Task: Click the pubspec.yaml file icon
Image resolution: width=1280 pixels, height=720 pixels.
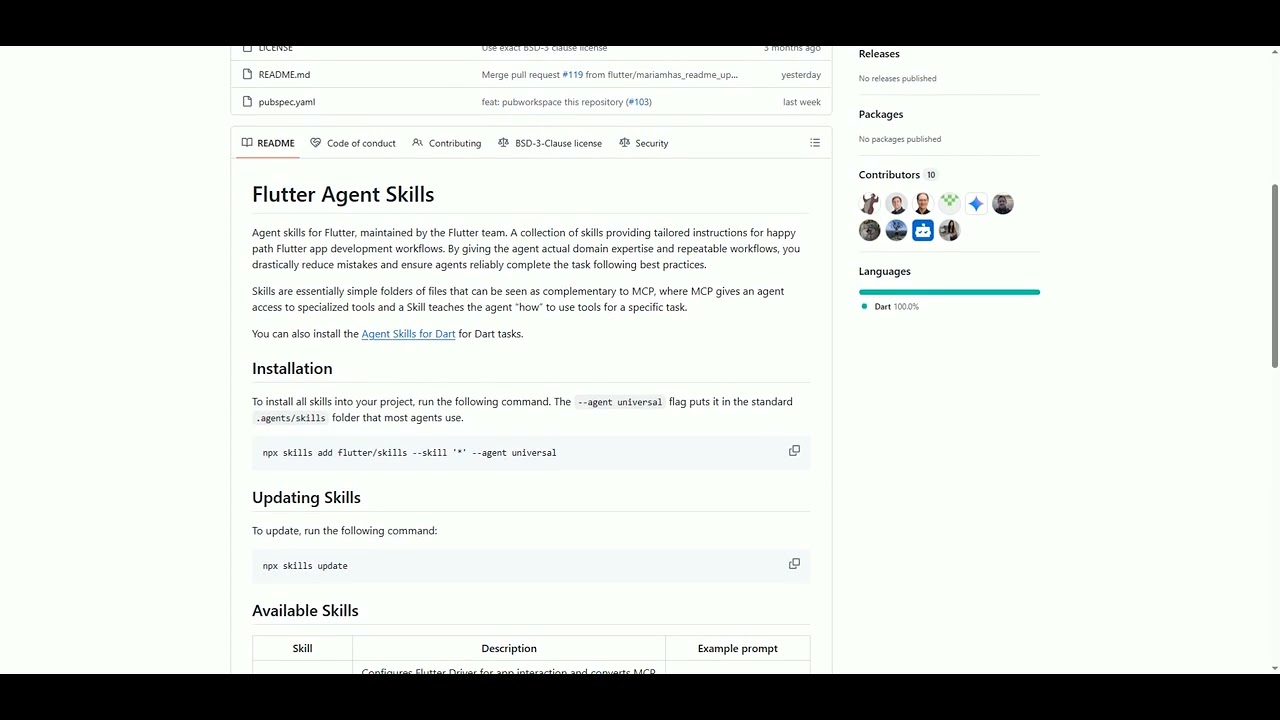Action: point(247,102)
